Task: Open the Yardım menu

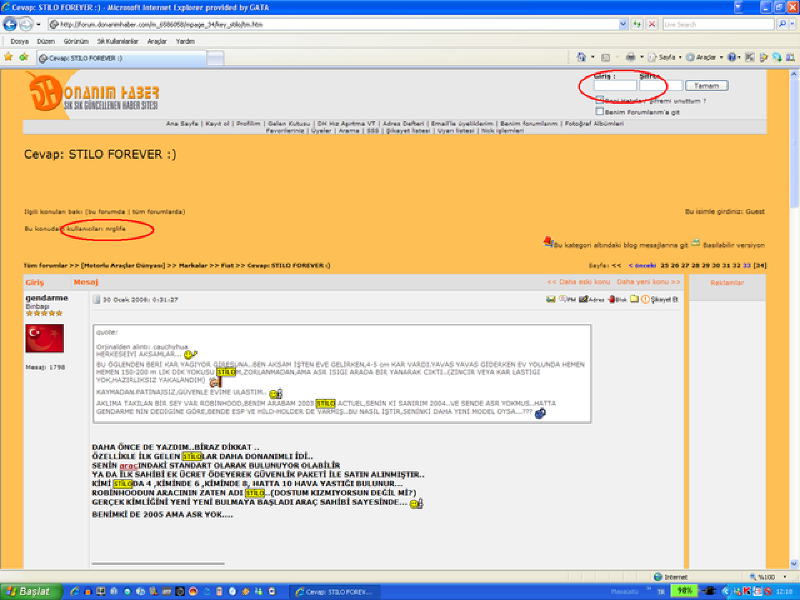Action: (185, 41)
